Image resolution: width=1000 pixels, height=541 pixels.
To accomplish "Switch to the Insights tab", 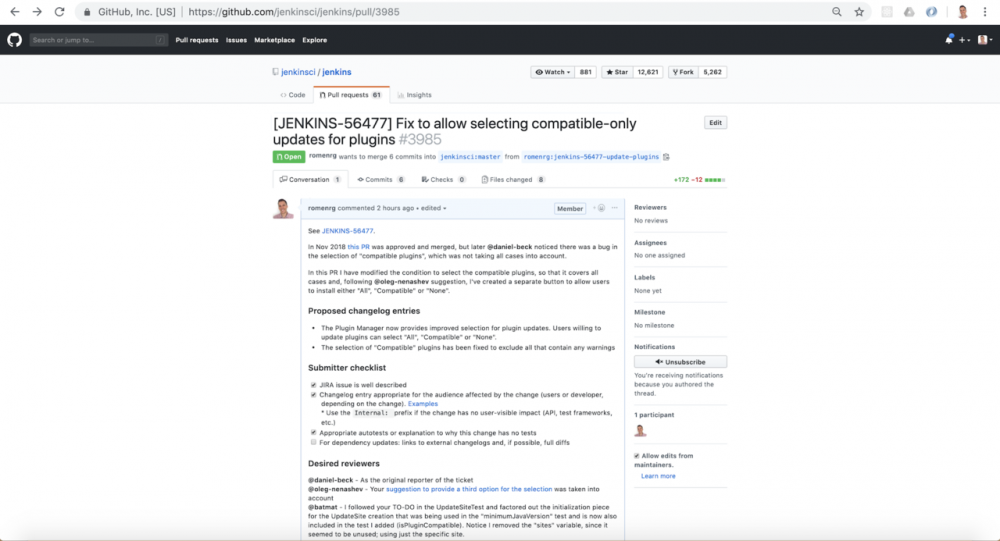I will 415,95.
